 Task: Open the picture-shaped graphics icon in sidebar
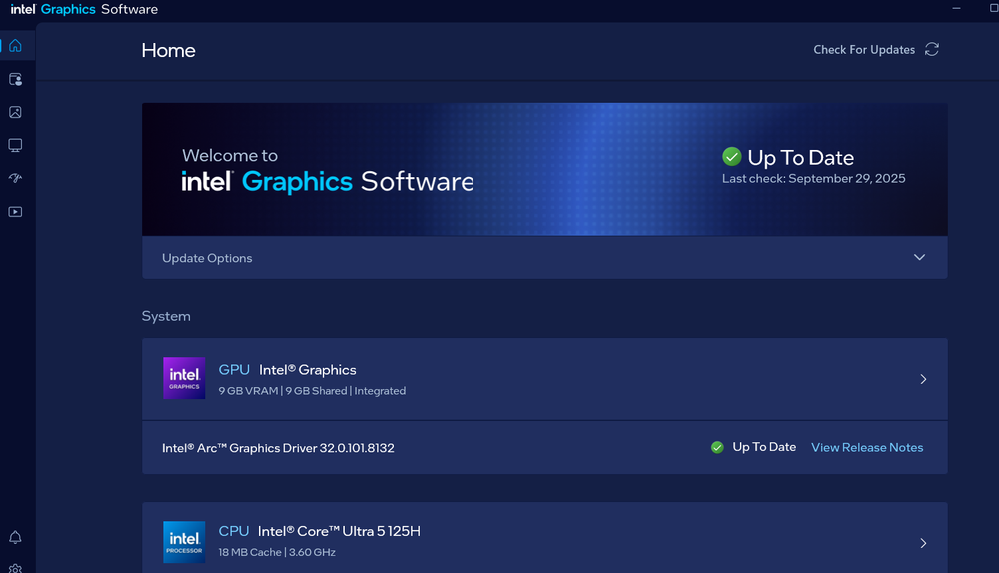click(x=15, y=112)
